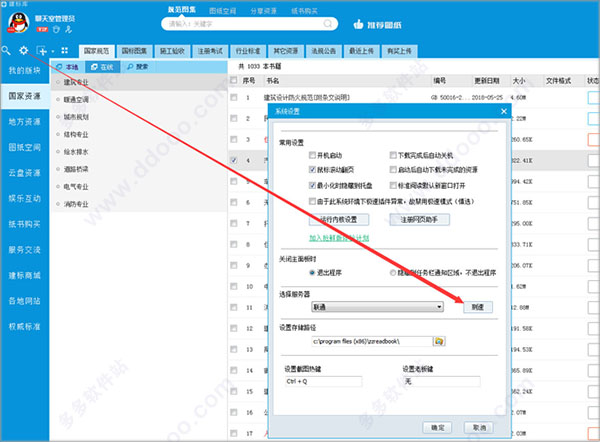Viewport: 600px width, 442px height.
Task: Open 我的版块 in left sidebar
Action: (24, 70)
